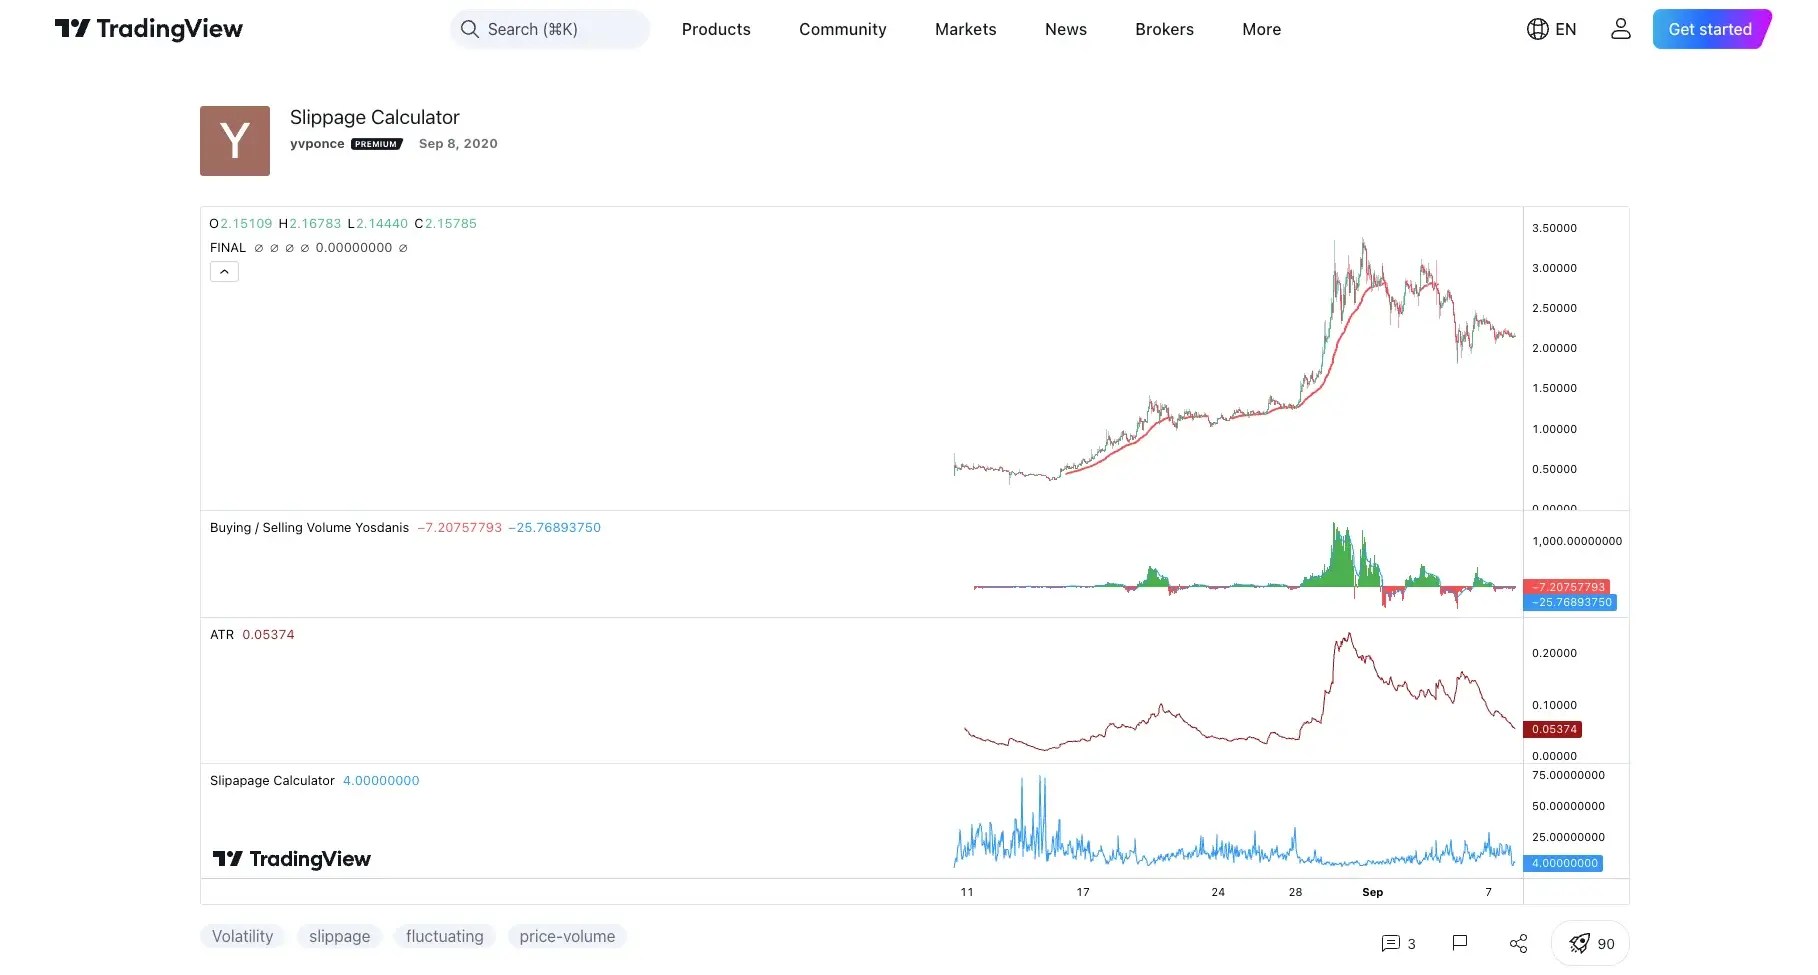Click the report flag icon
1818x975 pixels.
click(1459, 943)
